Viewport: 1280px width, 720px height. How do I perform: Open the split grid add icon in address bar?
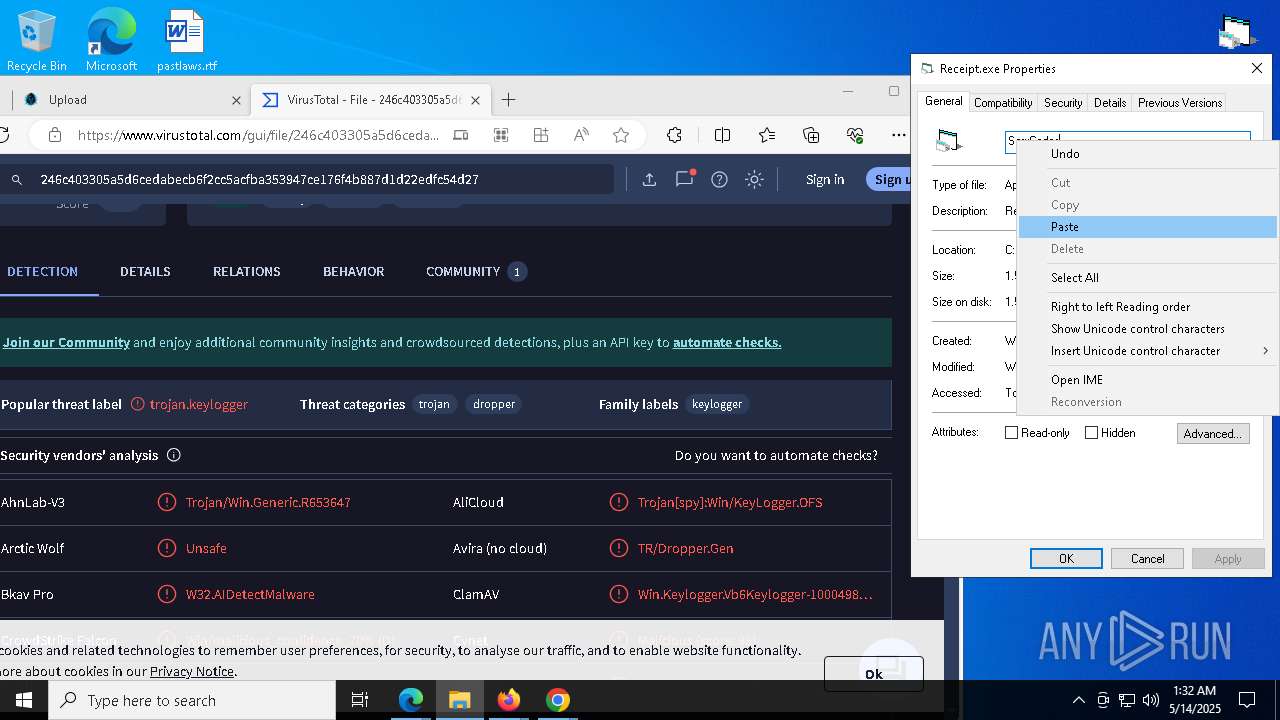pyautogui.click(x=541, y=135)
